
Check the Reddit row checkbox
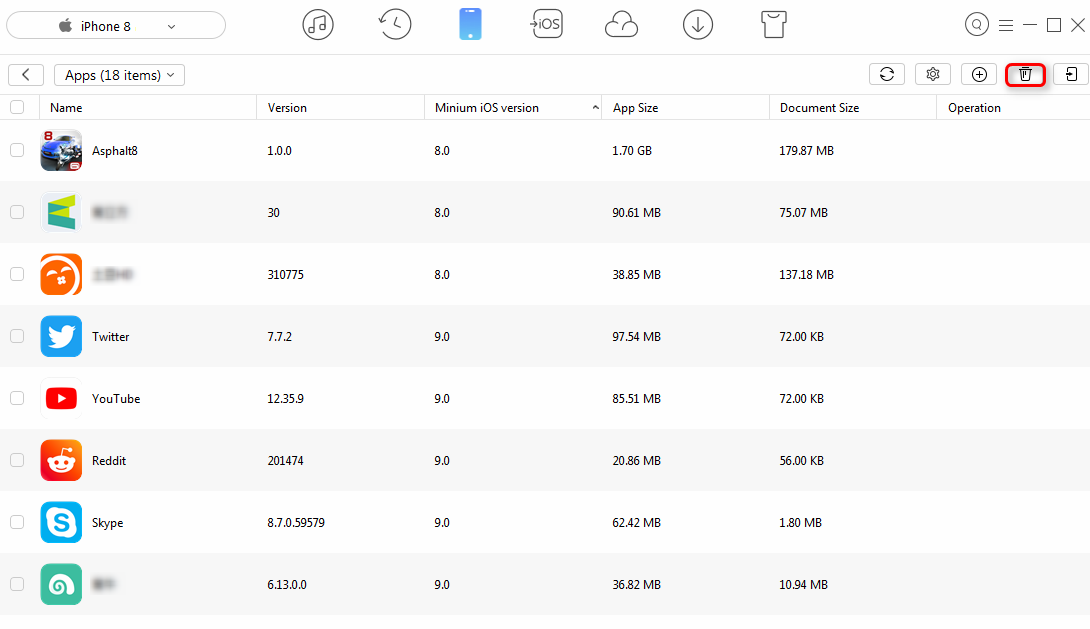click(17, 460)
